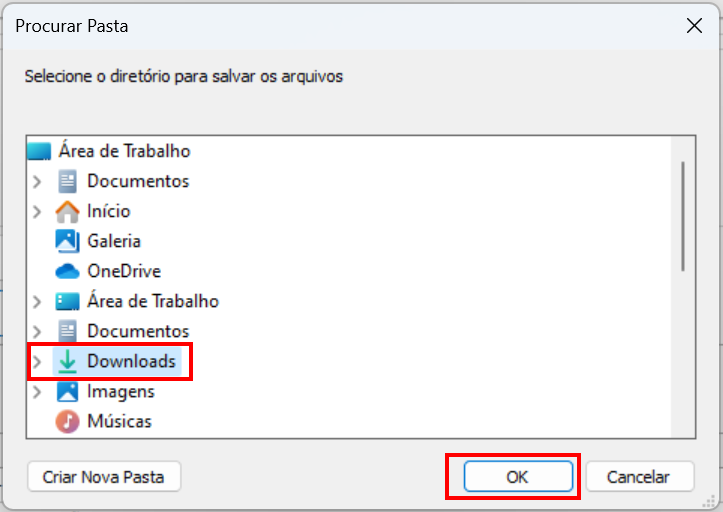Select the Imagens folder icon
The image size is (723, 512).
tap(67, 391)
